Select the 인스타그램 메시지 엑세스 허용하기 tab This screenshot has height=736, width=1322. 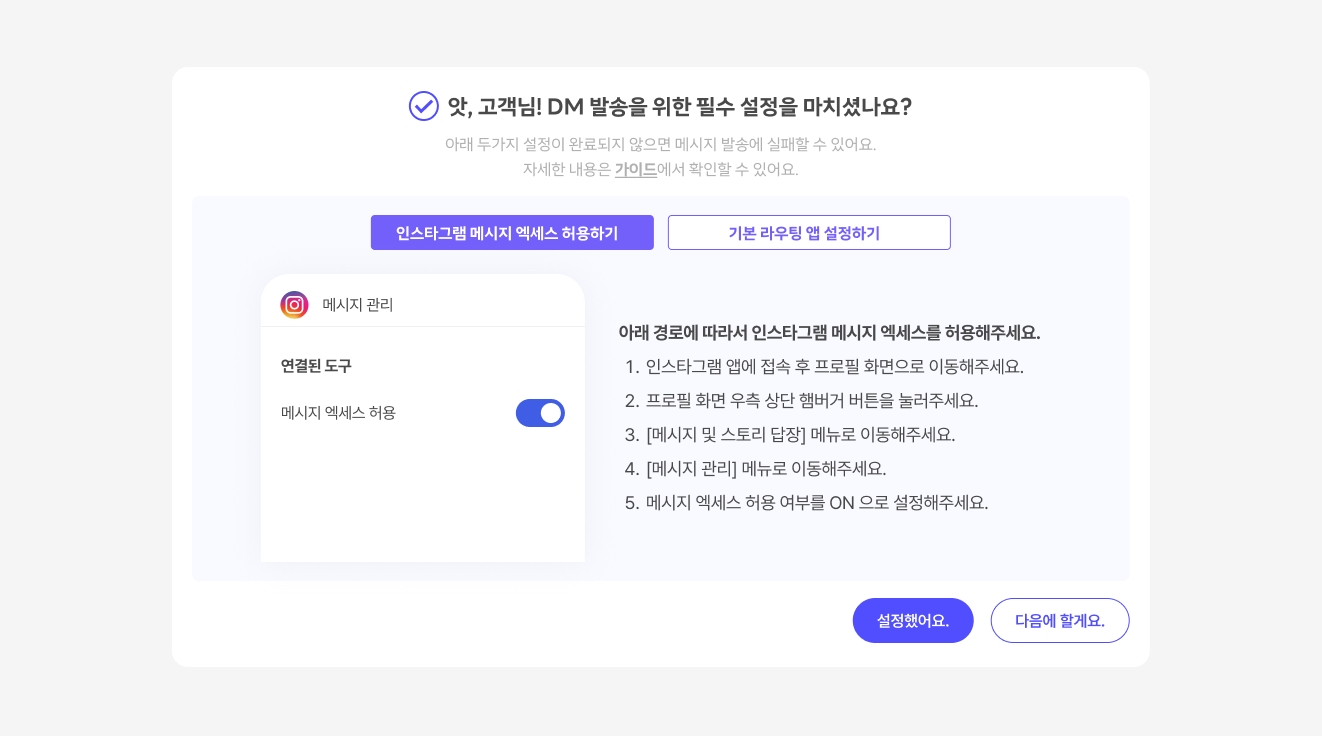pos(512,233)
